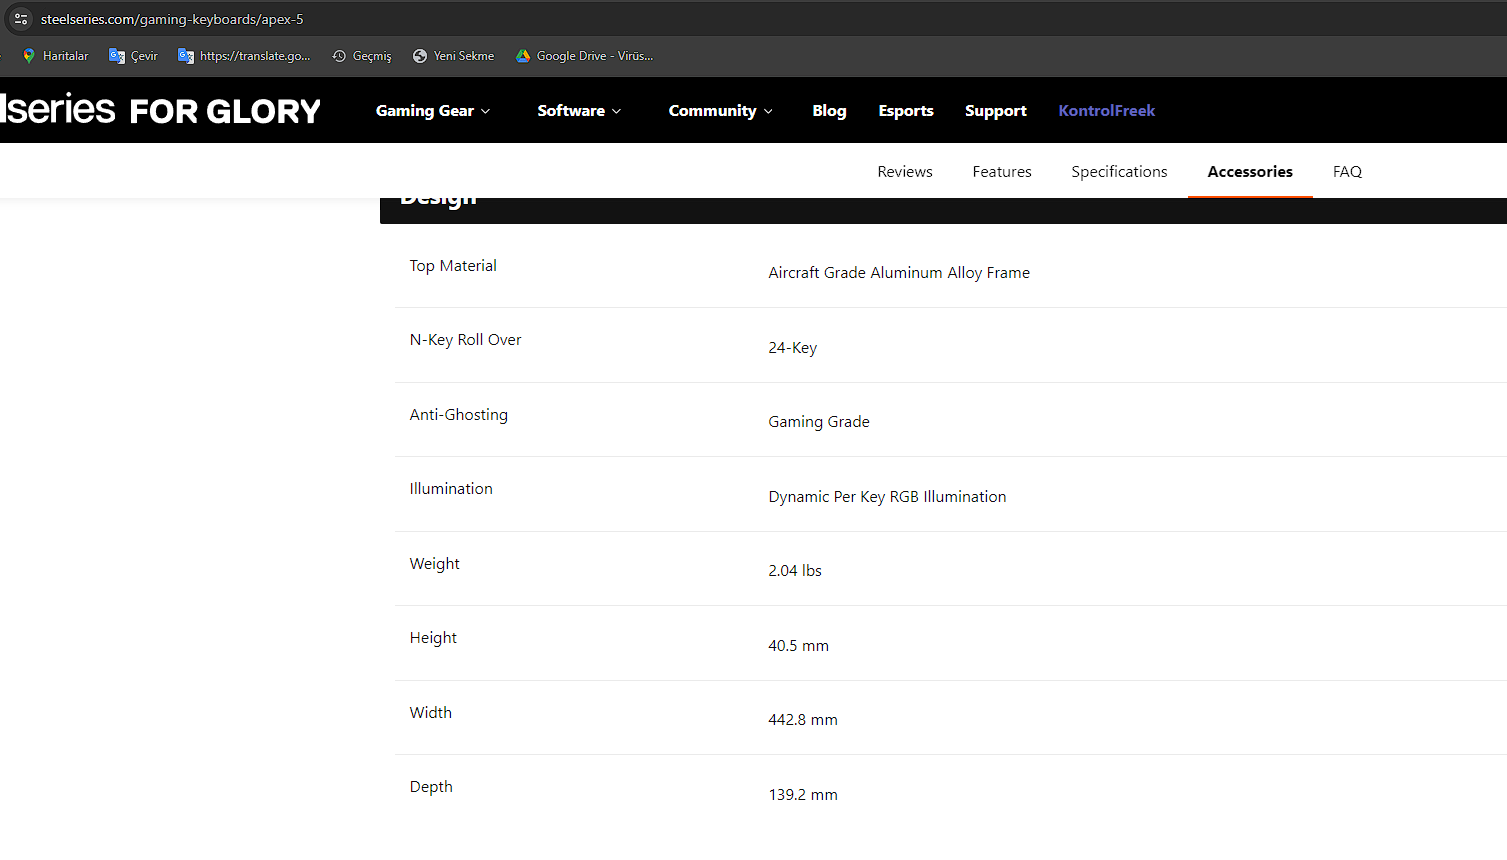Click the Weight spec label
The image size is (1507, 860).
(x=434, y=563)
